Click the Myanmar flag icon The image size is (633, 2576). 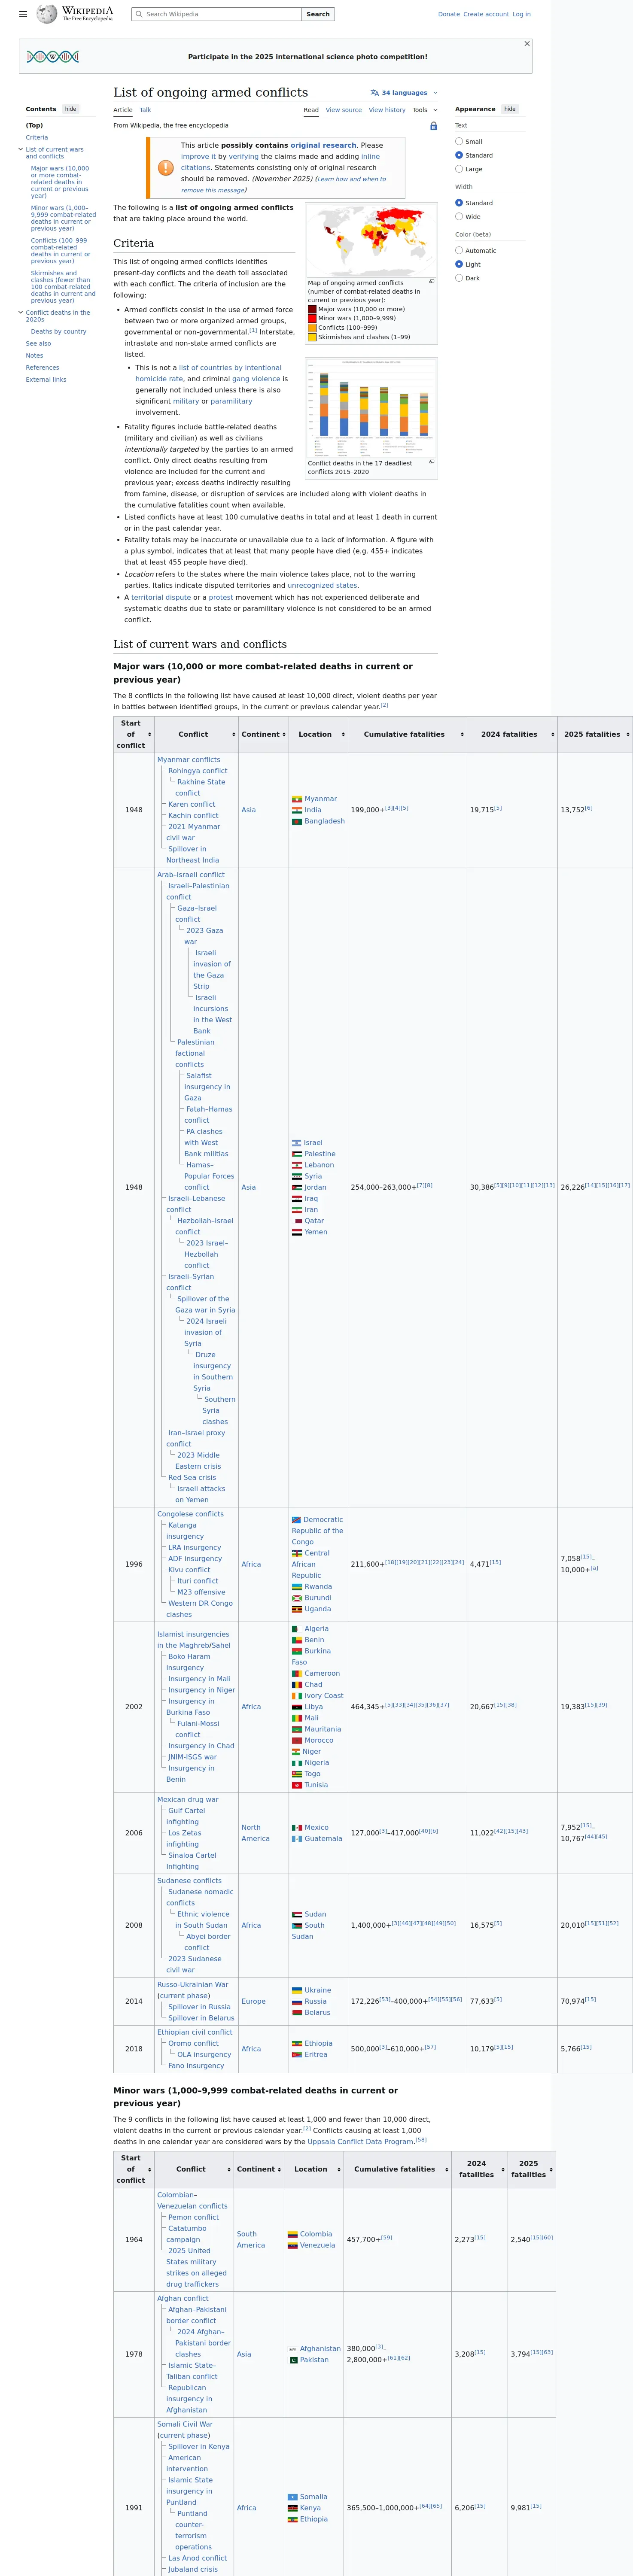point(297,799)
